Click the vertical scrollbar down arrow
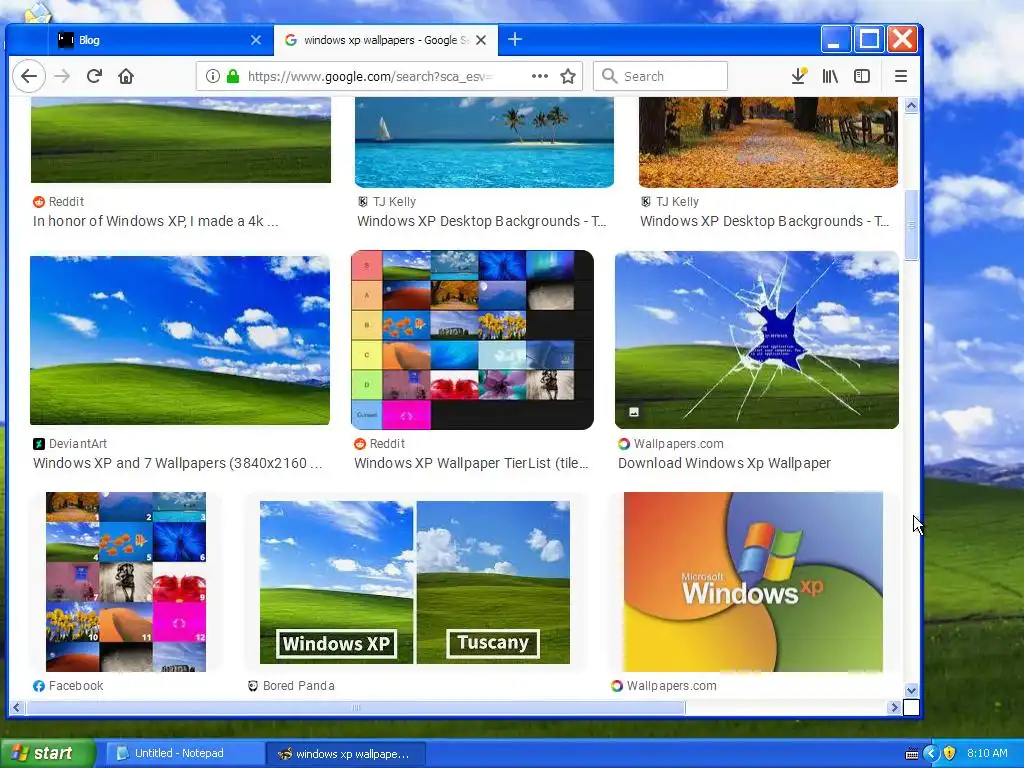 pos(912,690)
